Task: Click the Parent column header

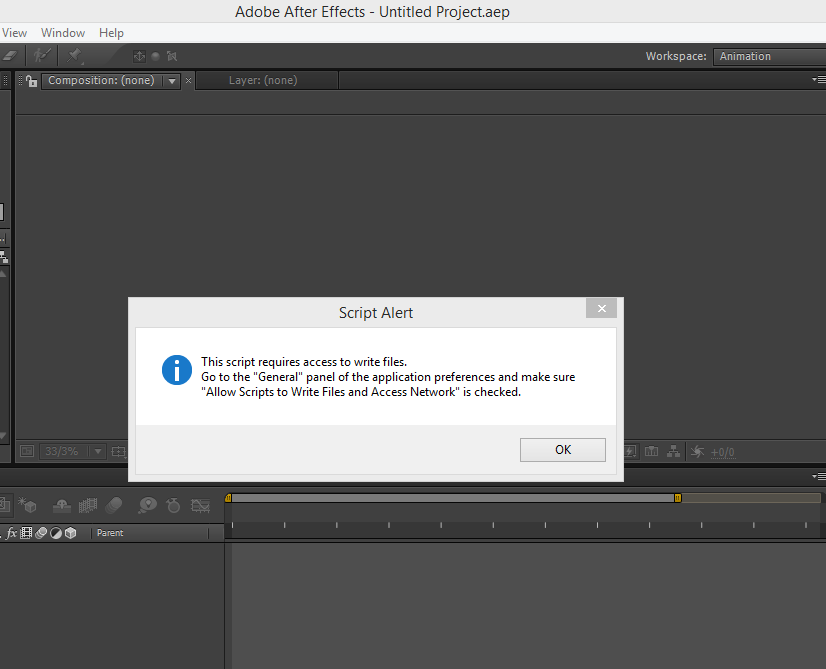Action: (x=110, y=533)
